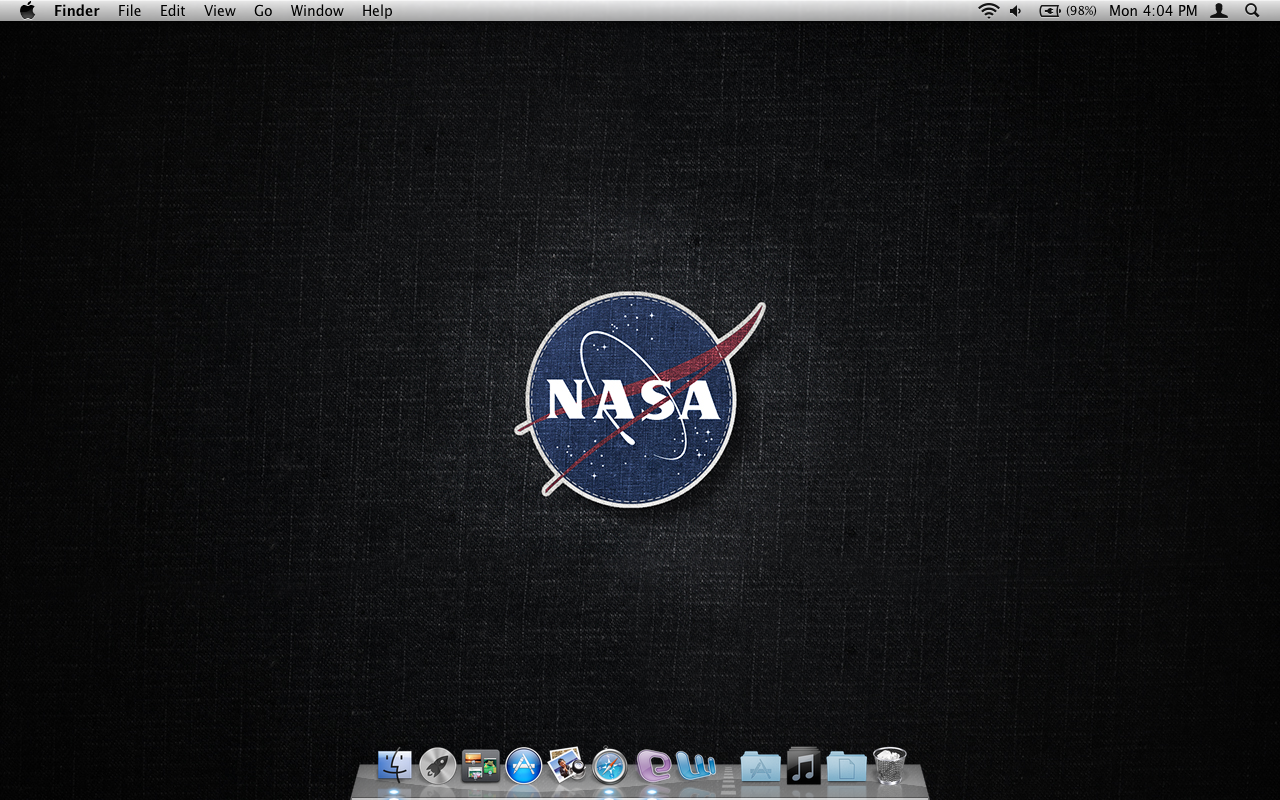The width and height of the screenshot is (1280, 800).
Task: Open the user account menu icon
Action: click(x=1219, y=11)
